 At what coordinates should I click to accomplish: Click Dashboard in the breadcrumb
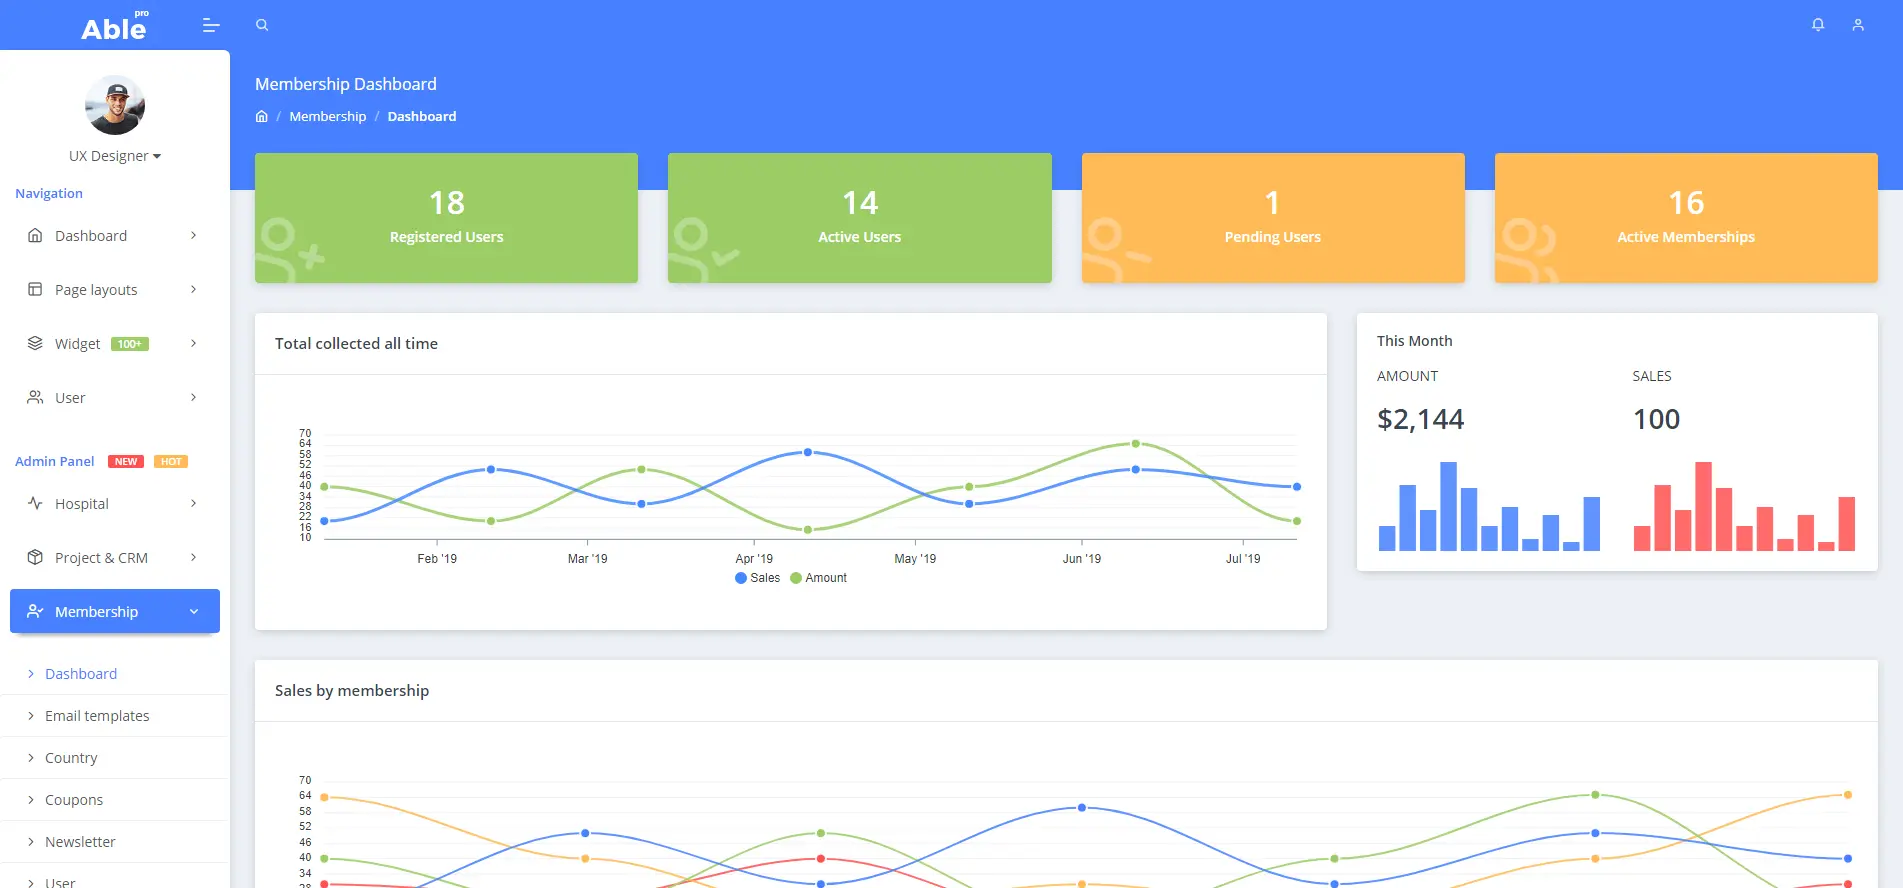click(422, 116)
